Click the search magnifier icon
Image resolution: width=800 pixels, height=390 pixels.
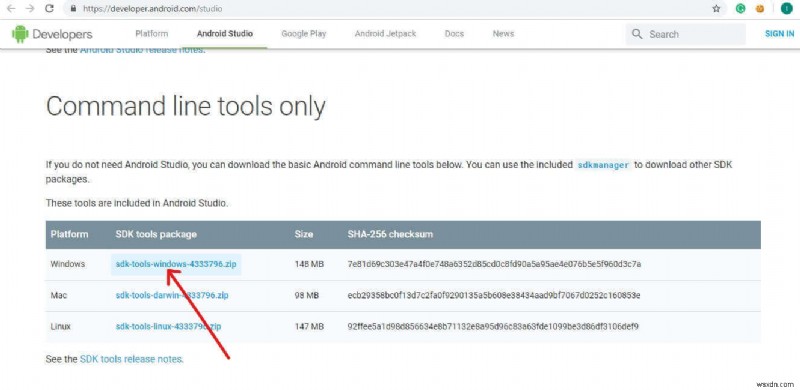[637, 34]
